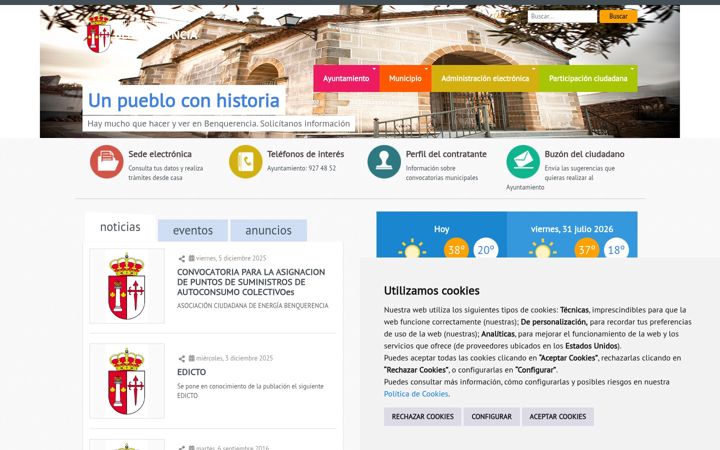720x450 pixels.
Task: Switch to the anuncios tab
Action: pyautogui.click(x=269, y=231)
